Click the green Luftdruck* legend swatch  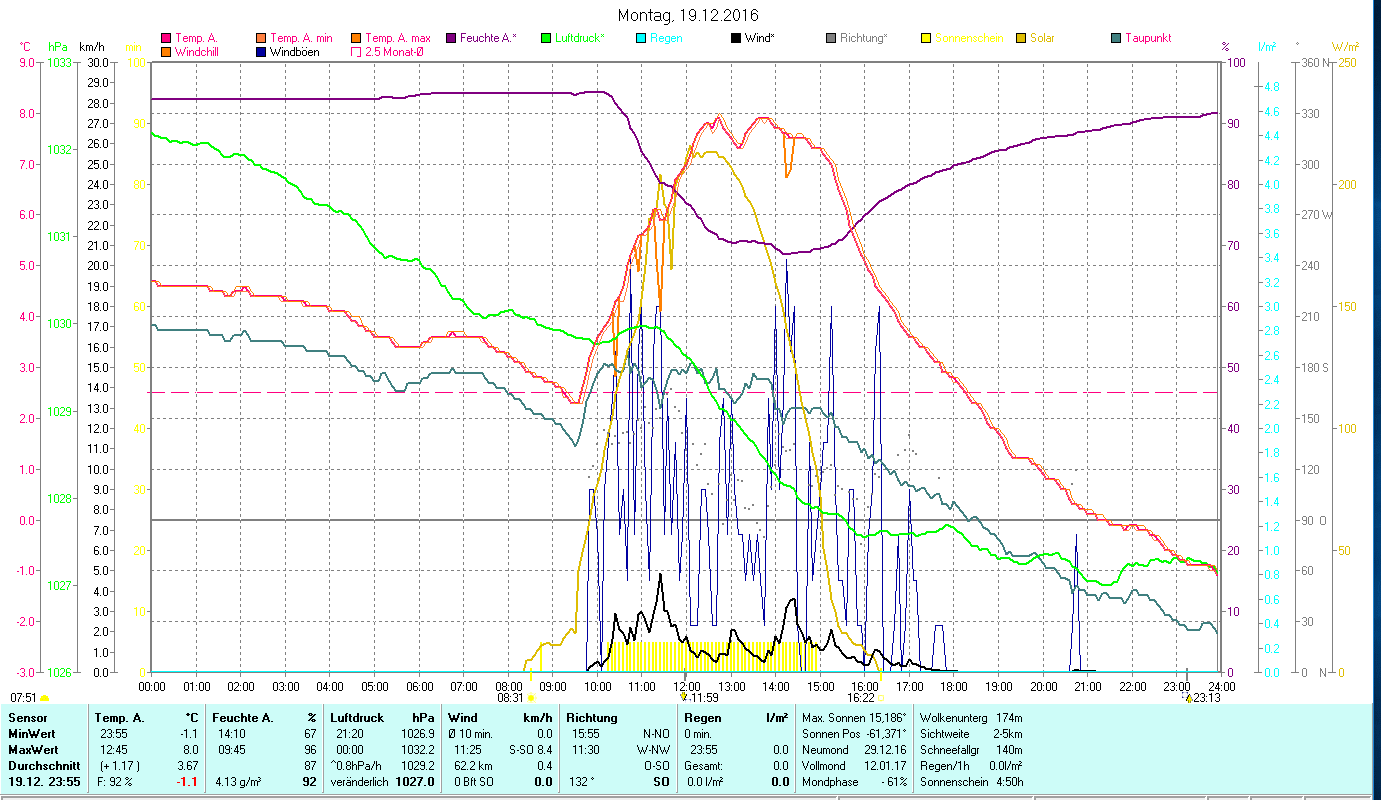coord(546,38)
